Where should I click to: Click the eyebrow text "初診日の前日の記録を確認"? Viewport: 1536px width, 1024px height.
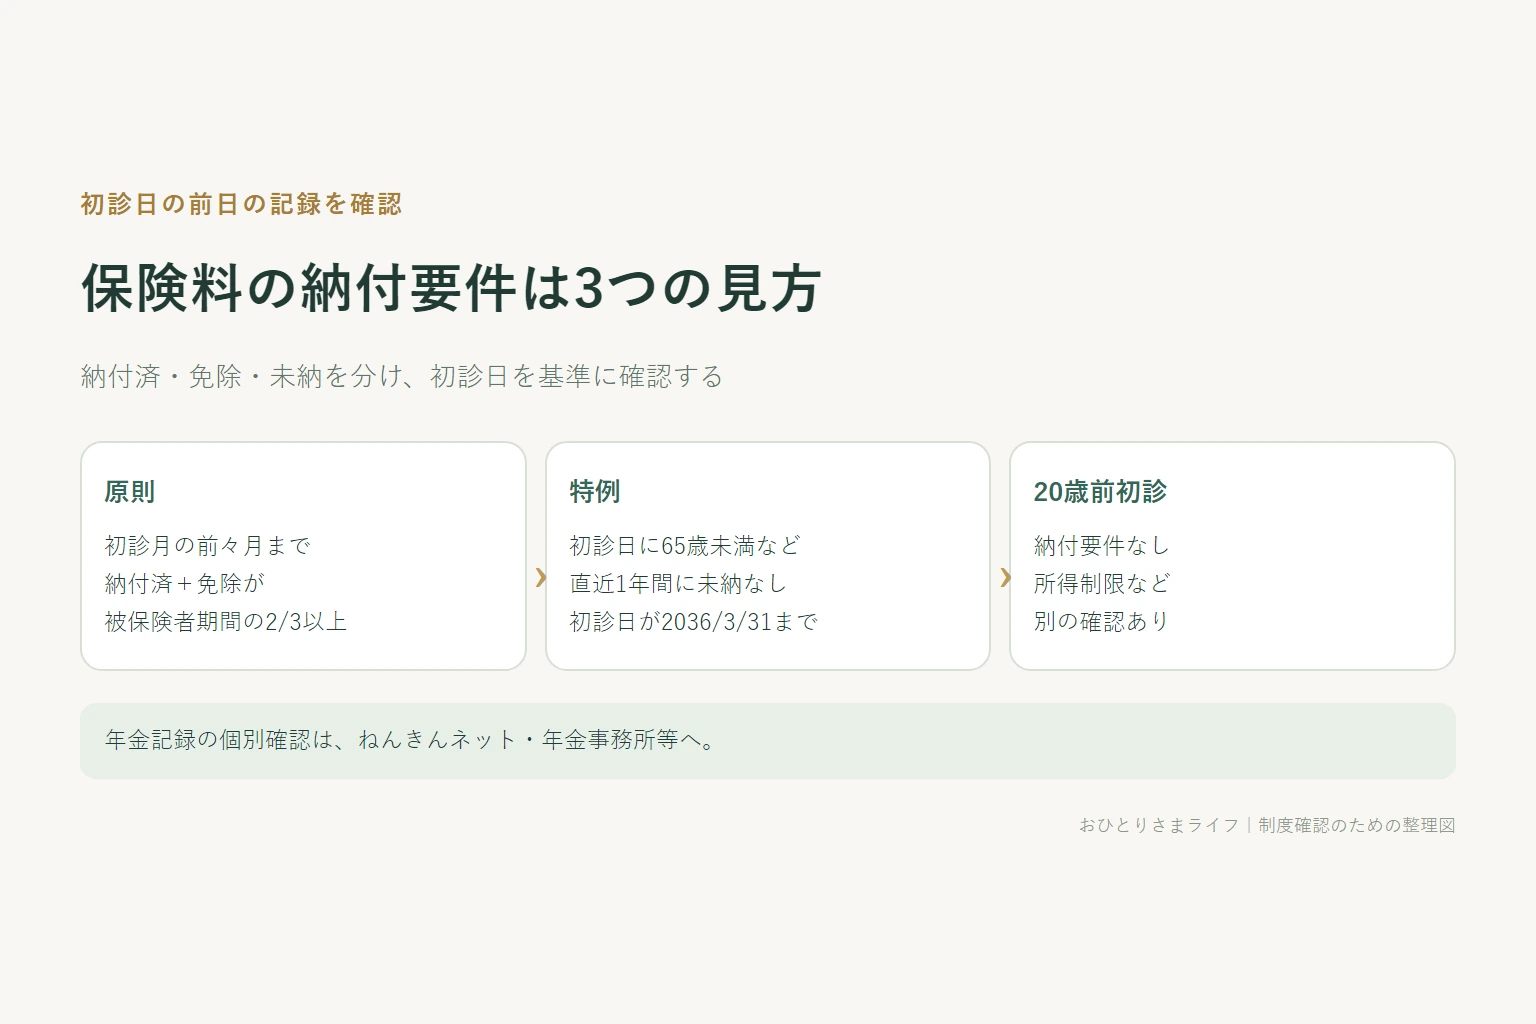point(241,204)
